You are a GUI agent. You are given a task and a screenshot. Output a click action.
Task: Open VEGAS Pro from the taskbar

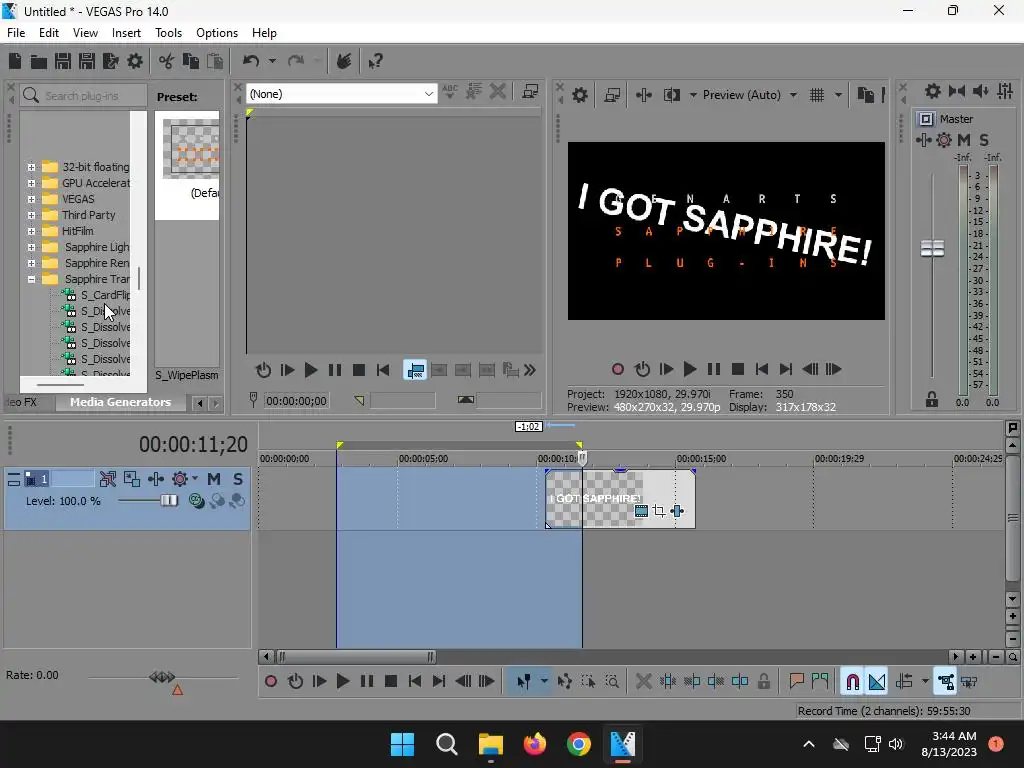pyautogui.click(x=622, y=744)
